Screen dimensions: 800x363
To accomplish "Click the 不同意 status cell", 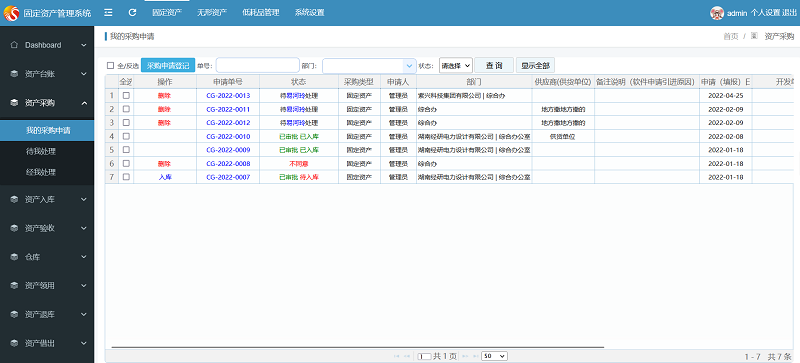I will click(x=298, y=163).
